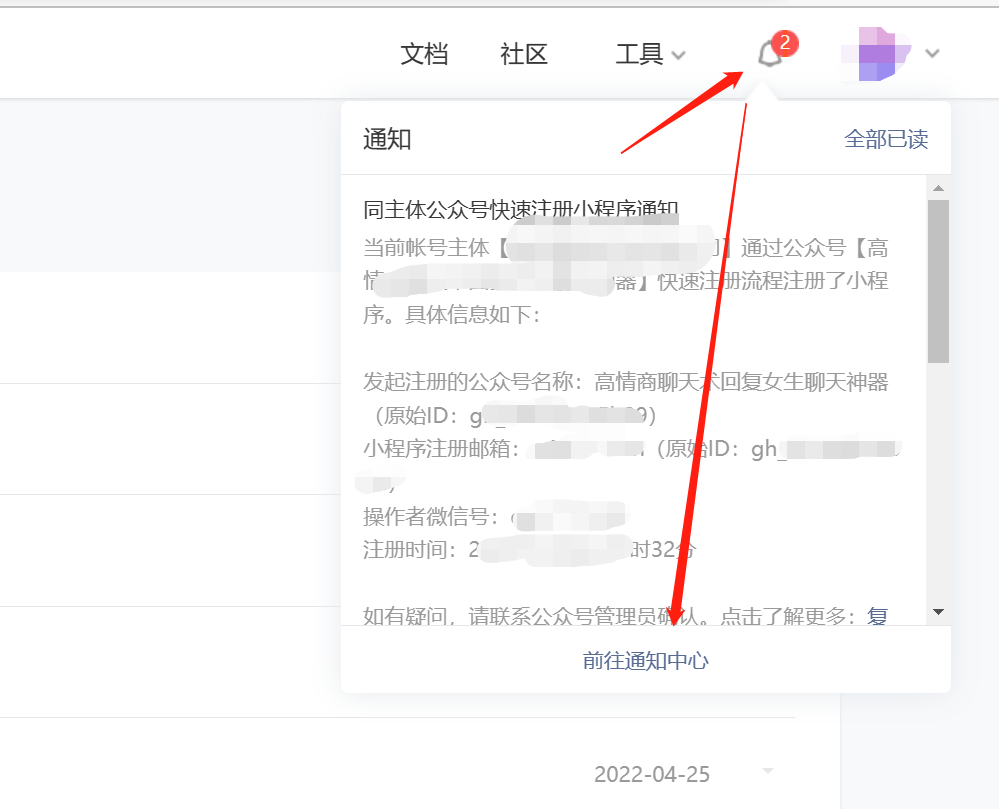This screenshot has width=999, height=809.
Task: Select the date text 2022-04-25
Action: coord(652,774)
